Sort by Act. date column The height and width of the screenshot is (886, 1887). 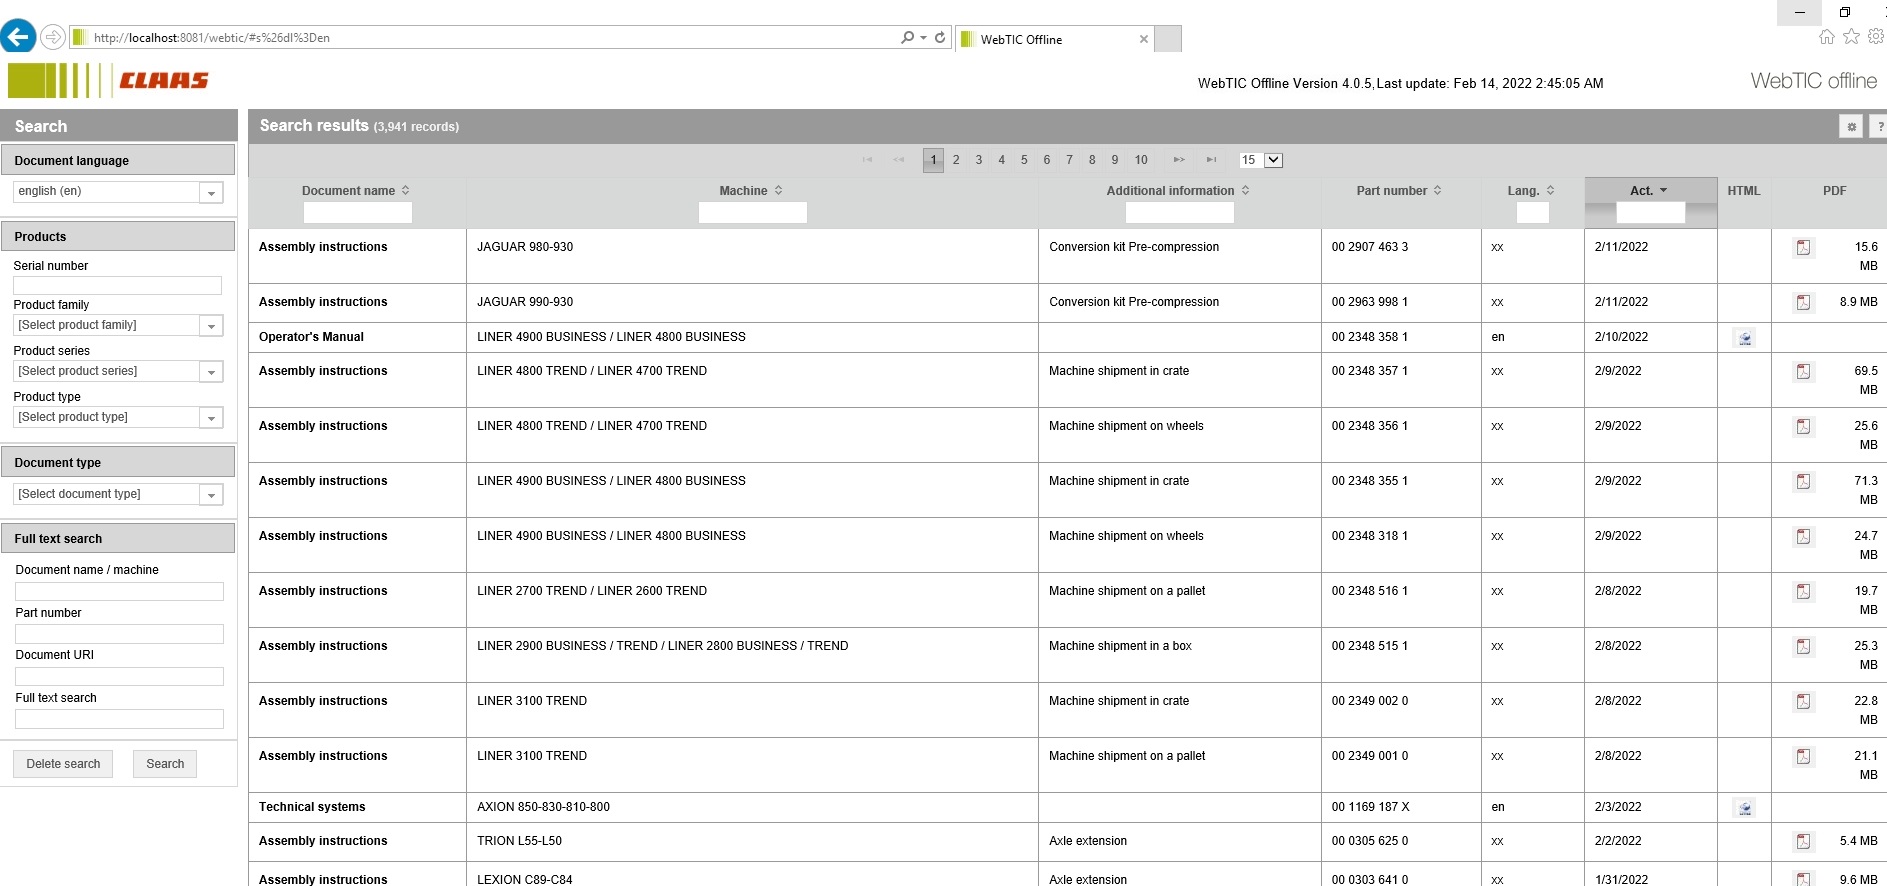click(1649, 191)
